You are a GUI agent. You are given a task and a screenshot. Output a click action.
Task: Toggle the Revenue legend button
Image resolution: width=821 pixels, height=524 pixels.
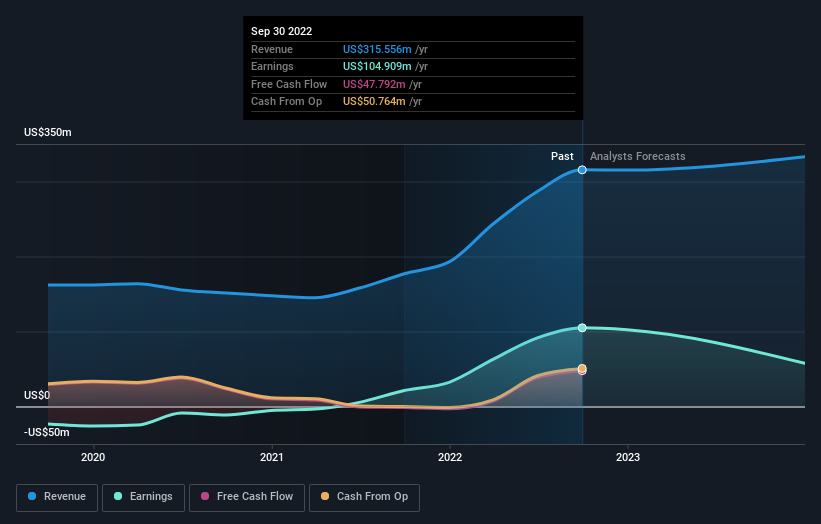(57, 497)
